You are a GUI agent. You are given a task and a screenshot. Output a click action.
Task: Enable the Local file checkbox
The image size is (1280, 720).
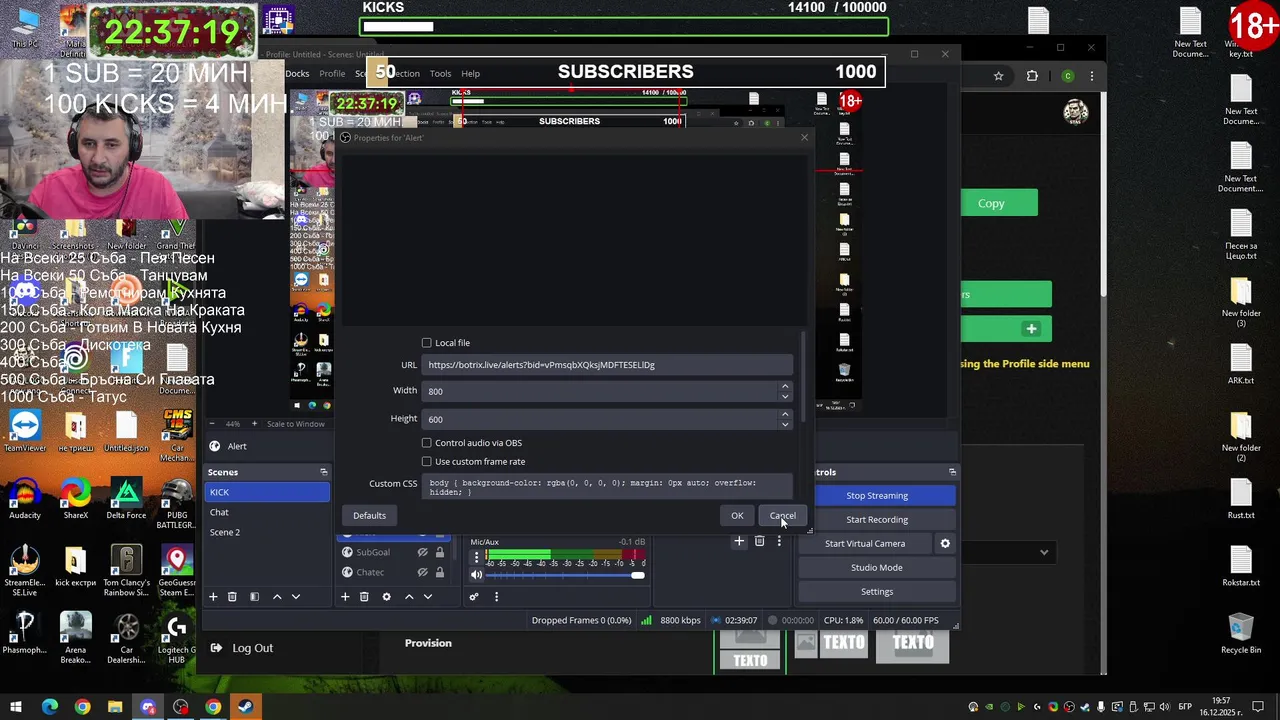click(427, 343)
